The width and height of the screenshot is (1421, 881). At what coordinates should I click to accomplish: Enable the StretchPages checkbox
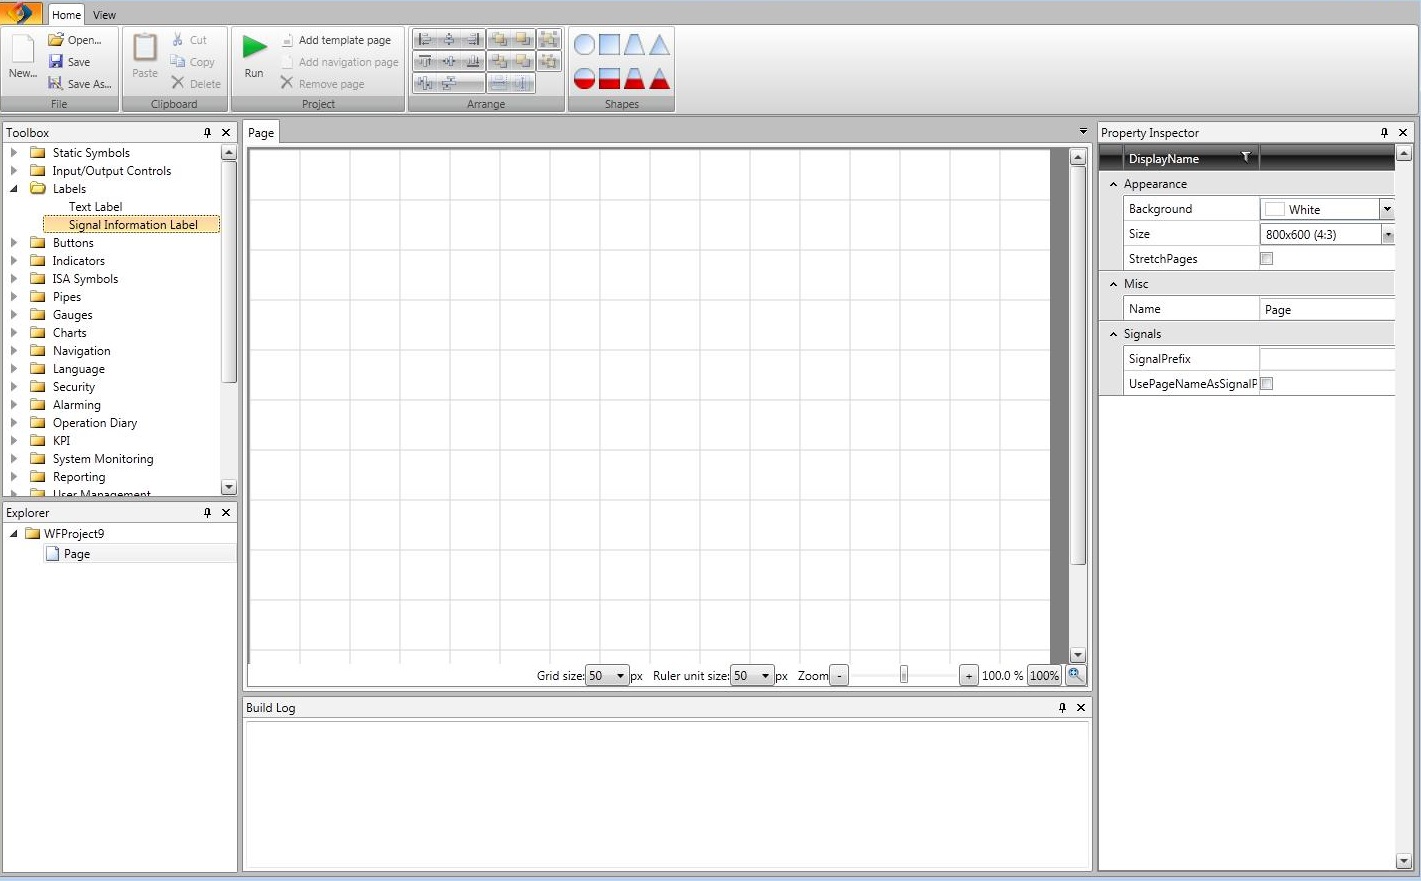point(1266,259)
